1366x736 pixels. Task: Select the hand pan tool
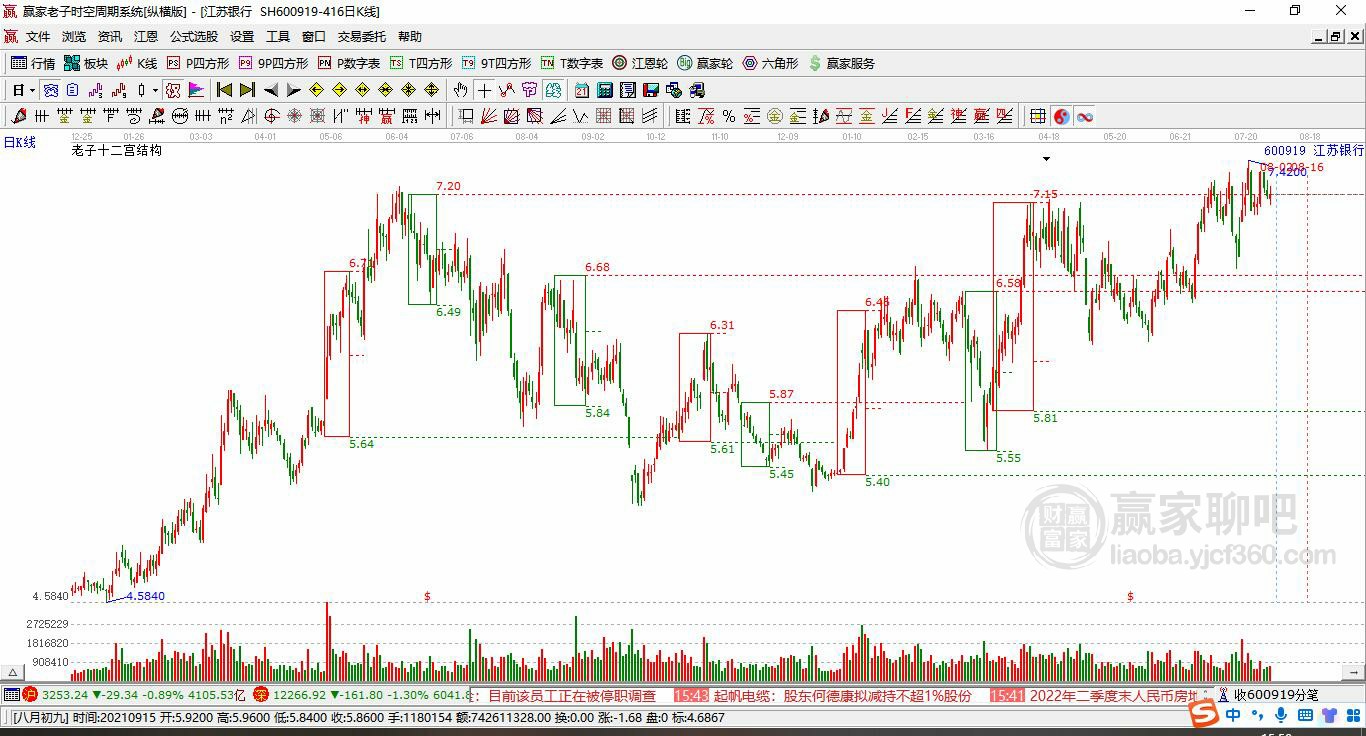coord(459,90)
